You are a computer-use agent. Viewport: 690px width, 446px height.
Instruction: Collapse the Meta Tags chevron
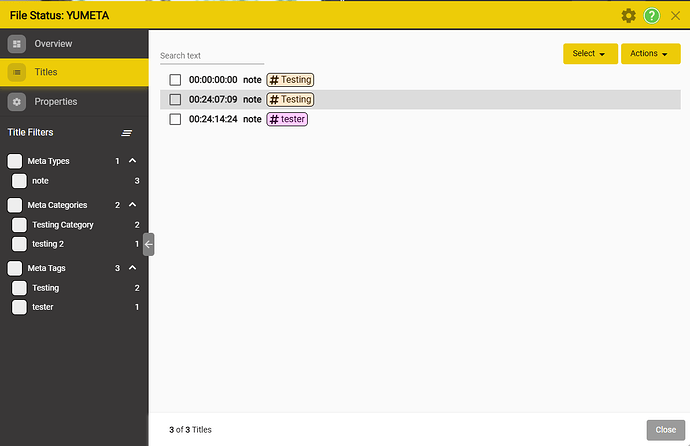[133, 268]
